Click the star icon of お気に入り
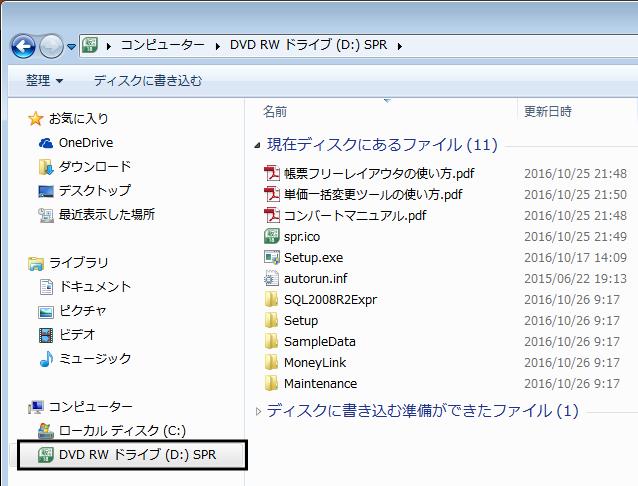The width and height of the screenshot is (638, 486). coord(35,119)
